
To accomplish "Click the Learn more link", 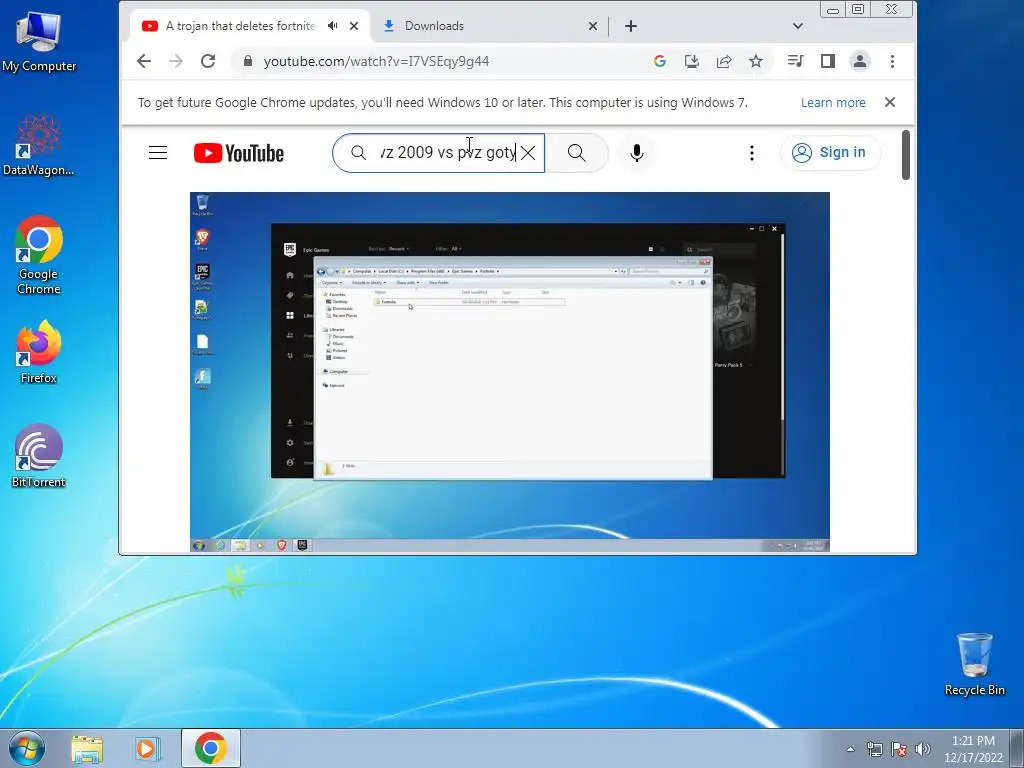I will click(x=833, y=103).
